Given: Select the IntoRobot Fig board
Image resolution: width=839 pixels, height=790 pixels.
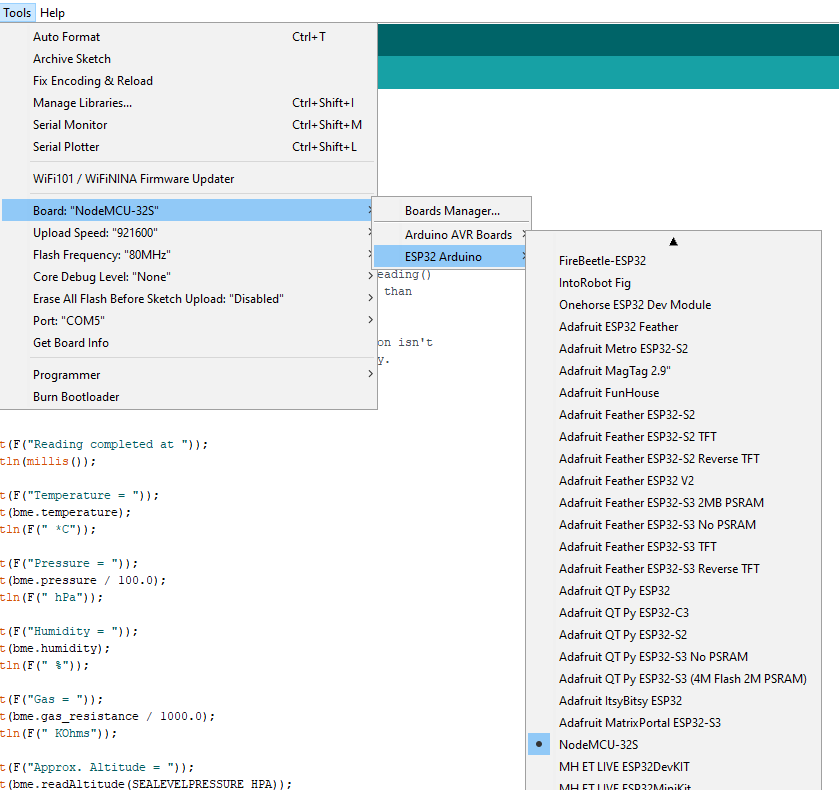Looking at the screenshot, I should tap(674, 283).
